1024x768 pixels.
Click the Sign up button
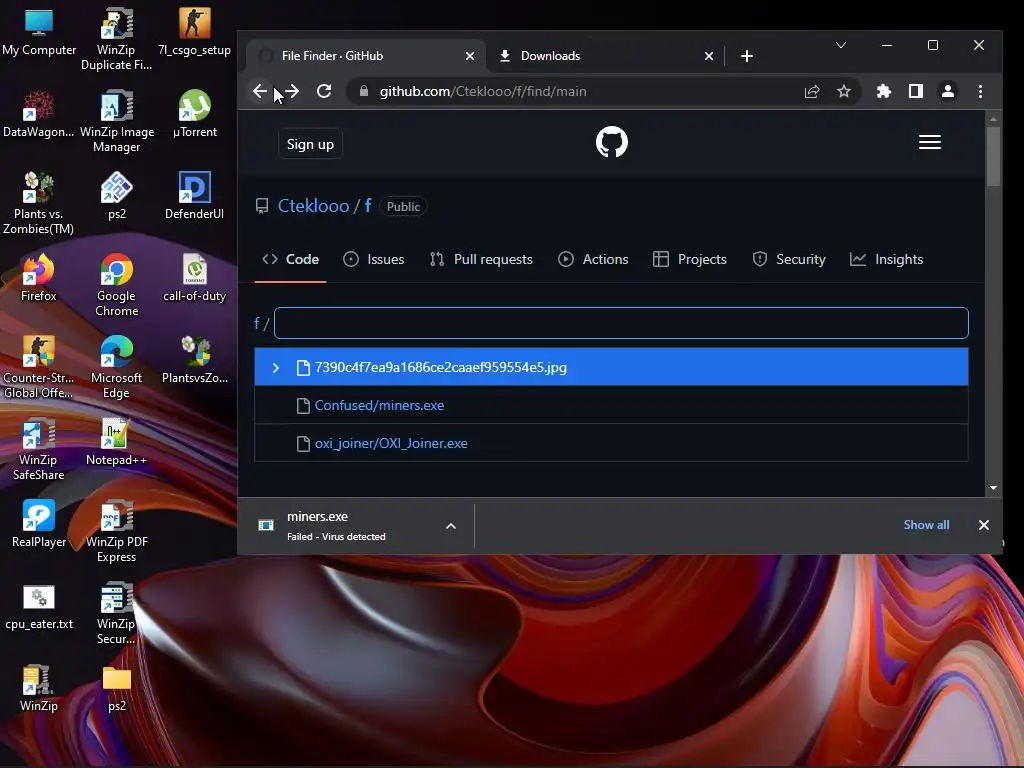310,144
